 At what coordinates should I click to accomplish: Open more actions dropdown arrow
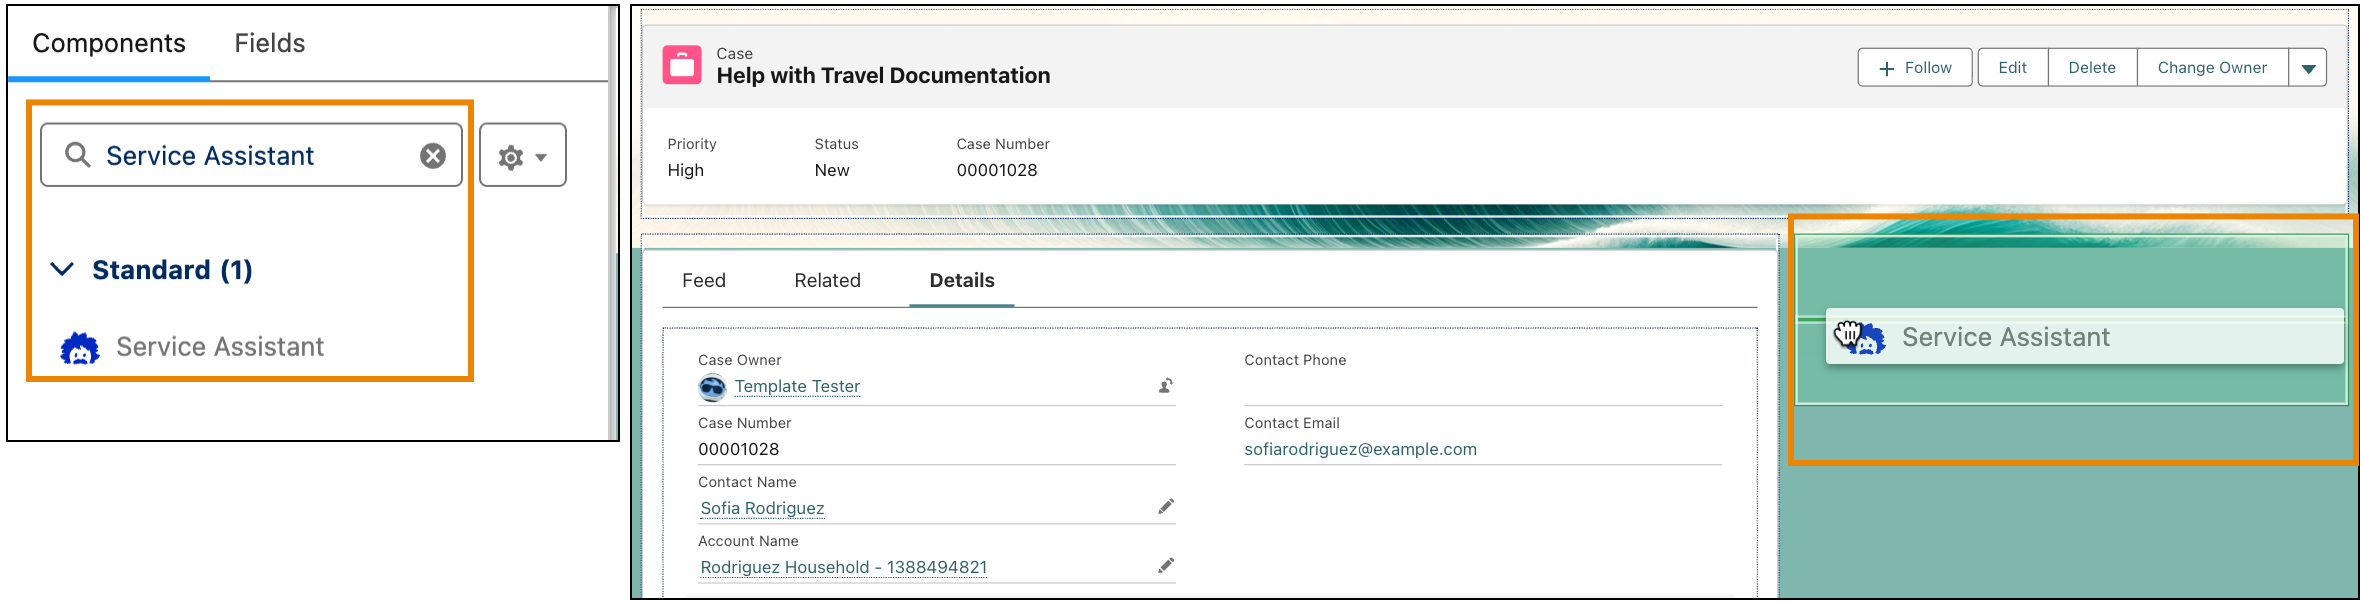[2308, 68]
